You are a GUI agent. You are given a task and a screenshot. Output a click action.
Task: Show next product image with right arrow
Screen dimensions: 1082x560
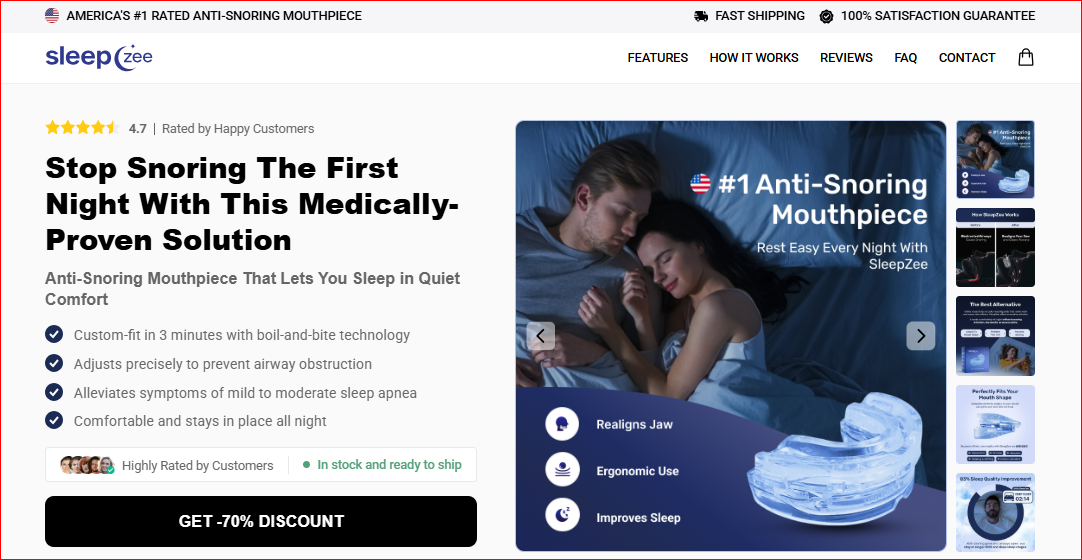(x=921, y=336)
